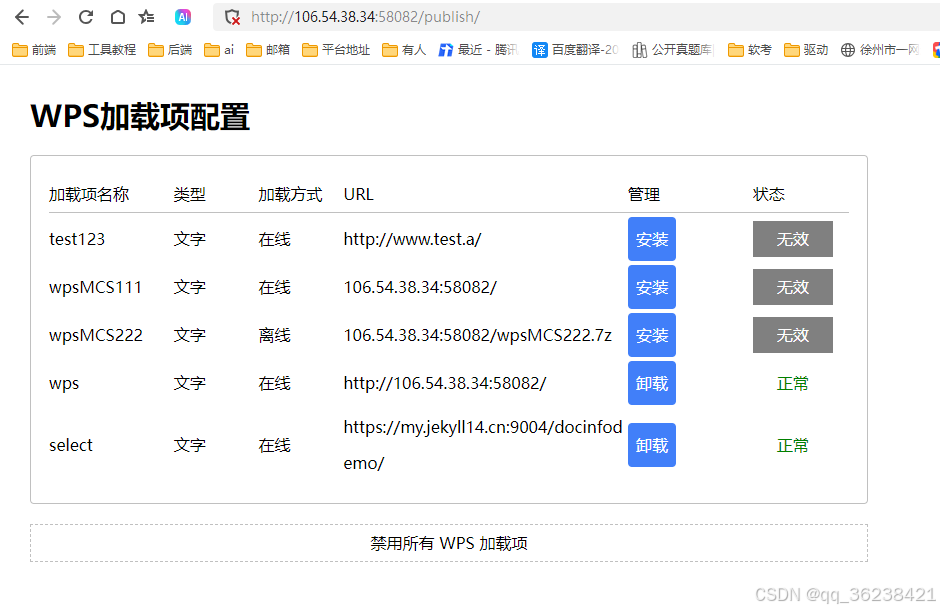Click the 加载项名称 column header
The image size is (940, 610).
[x=89, y=194]
